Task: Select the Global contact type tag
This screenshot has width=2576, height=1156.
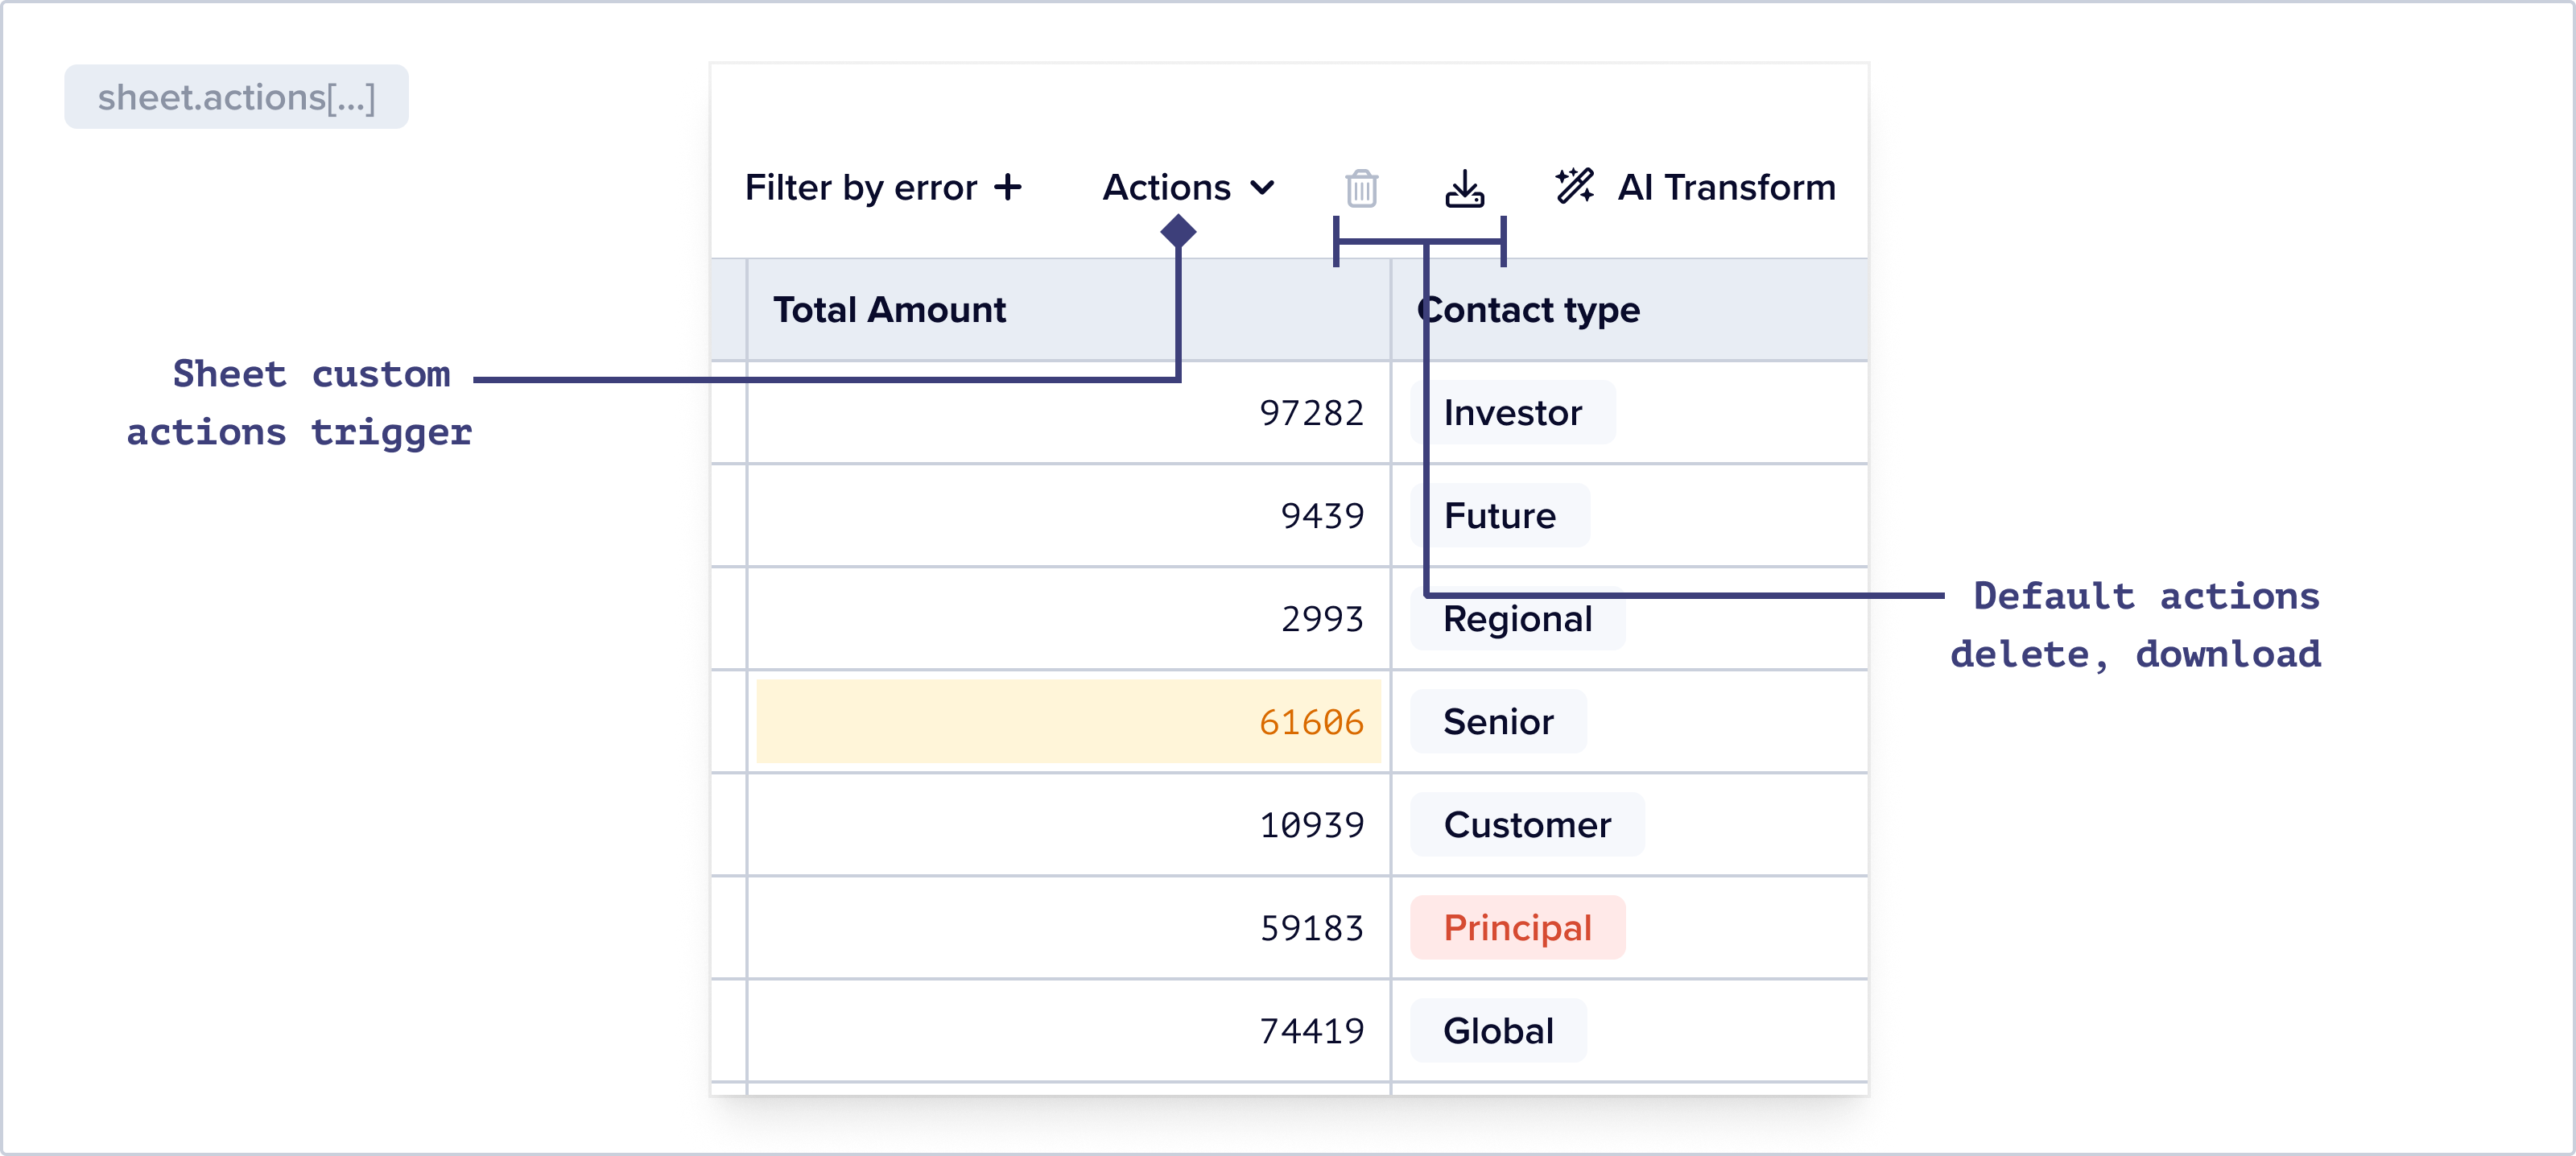Action: coord(1498,1031)
